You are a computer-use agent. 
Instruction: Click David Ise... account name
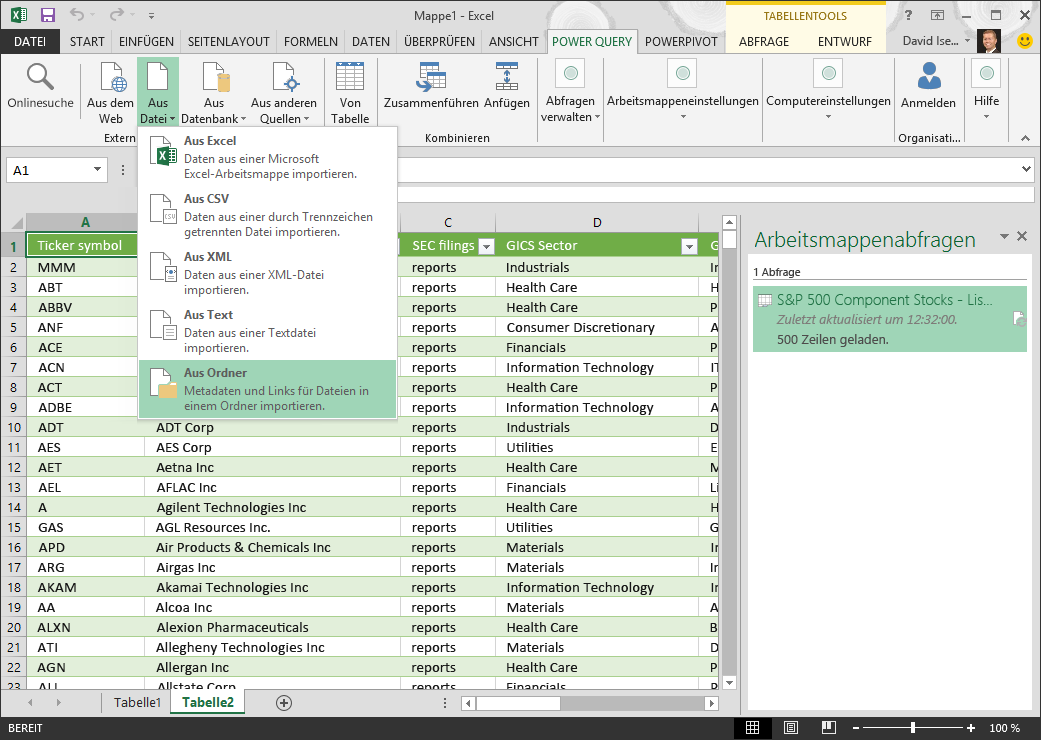tap(930, 41)
